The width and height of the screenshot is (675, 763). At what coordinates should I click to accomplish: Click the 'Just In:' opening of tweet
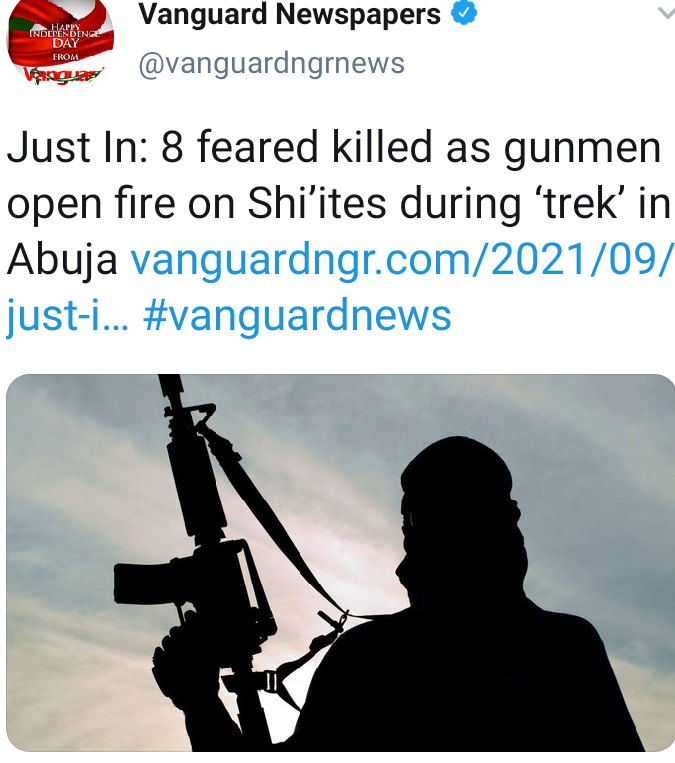[77, 146]
